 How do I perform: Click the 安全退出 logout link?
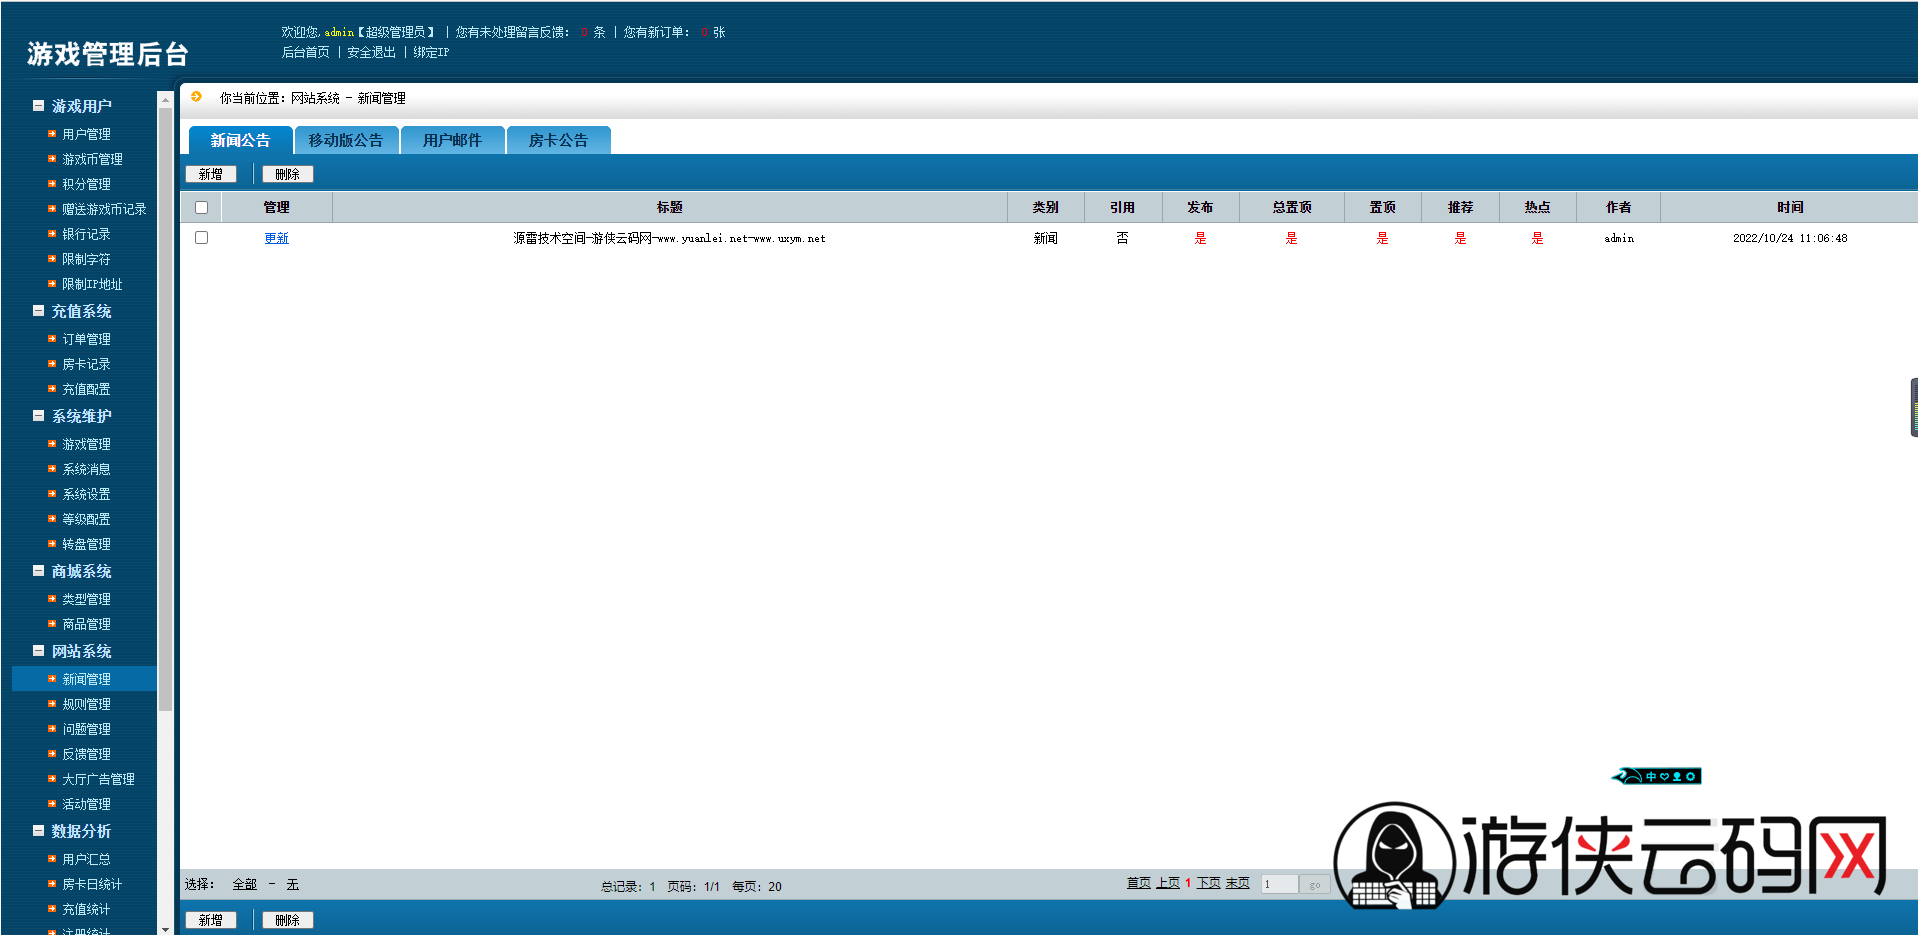pos(372,52)
